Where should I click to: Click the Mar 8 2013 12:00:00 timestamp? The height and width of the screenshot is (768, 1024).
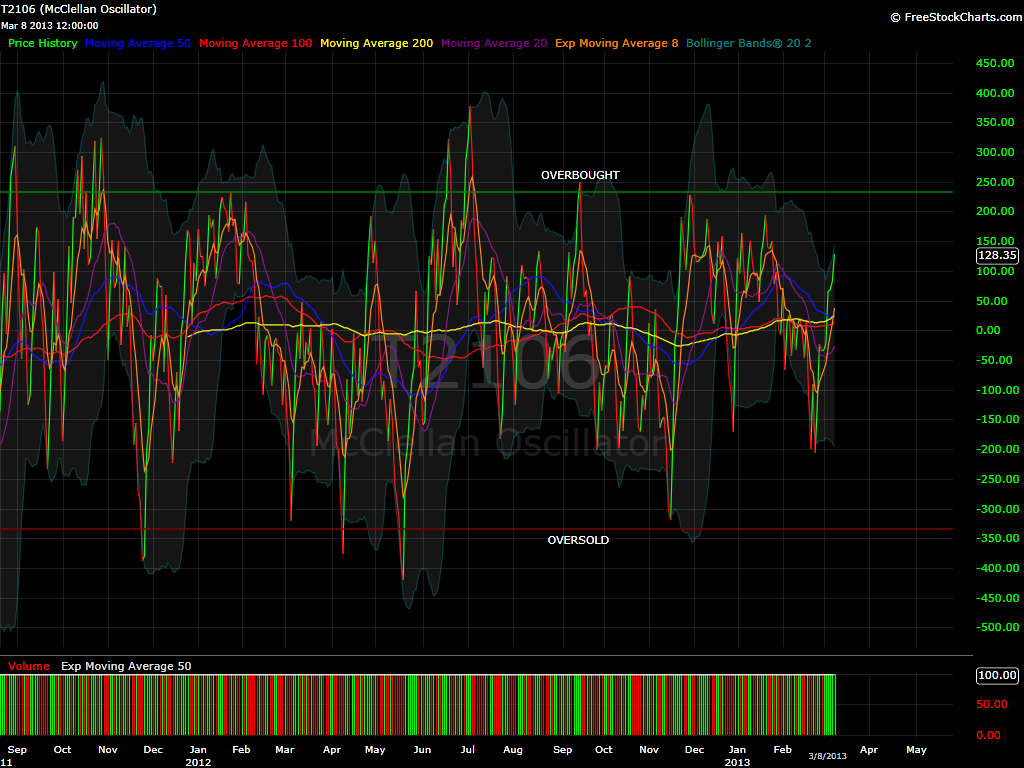point(50,25)
